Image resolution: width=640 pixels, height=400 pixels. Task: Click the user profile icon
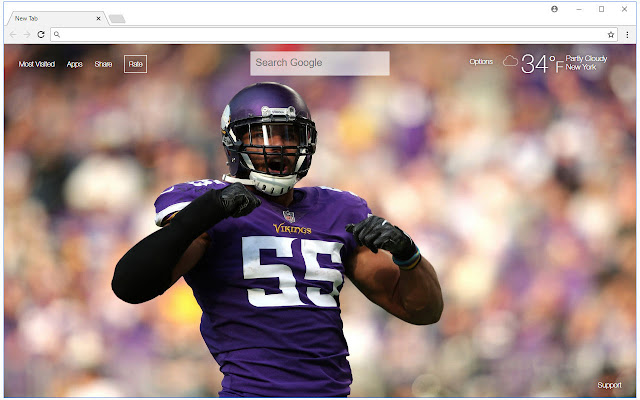point(554,9)
